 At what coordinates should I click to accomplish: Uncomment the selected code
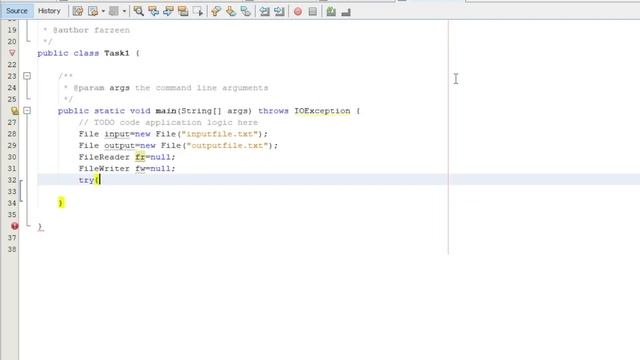(x=346, y=12)
